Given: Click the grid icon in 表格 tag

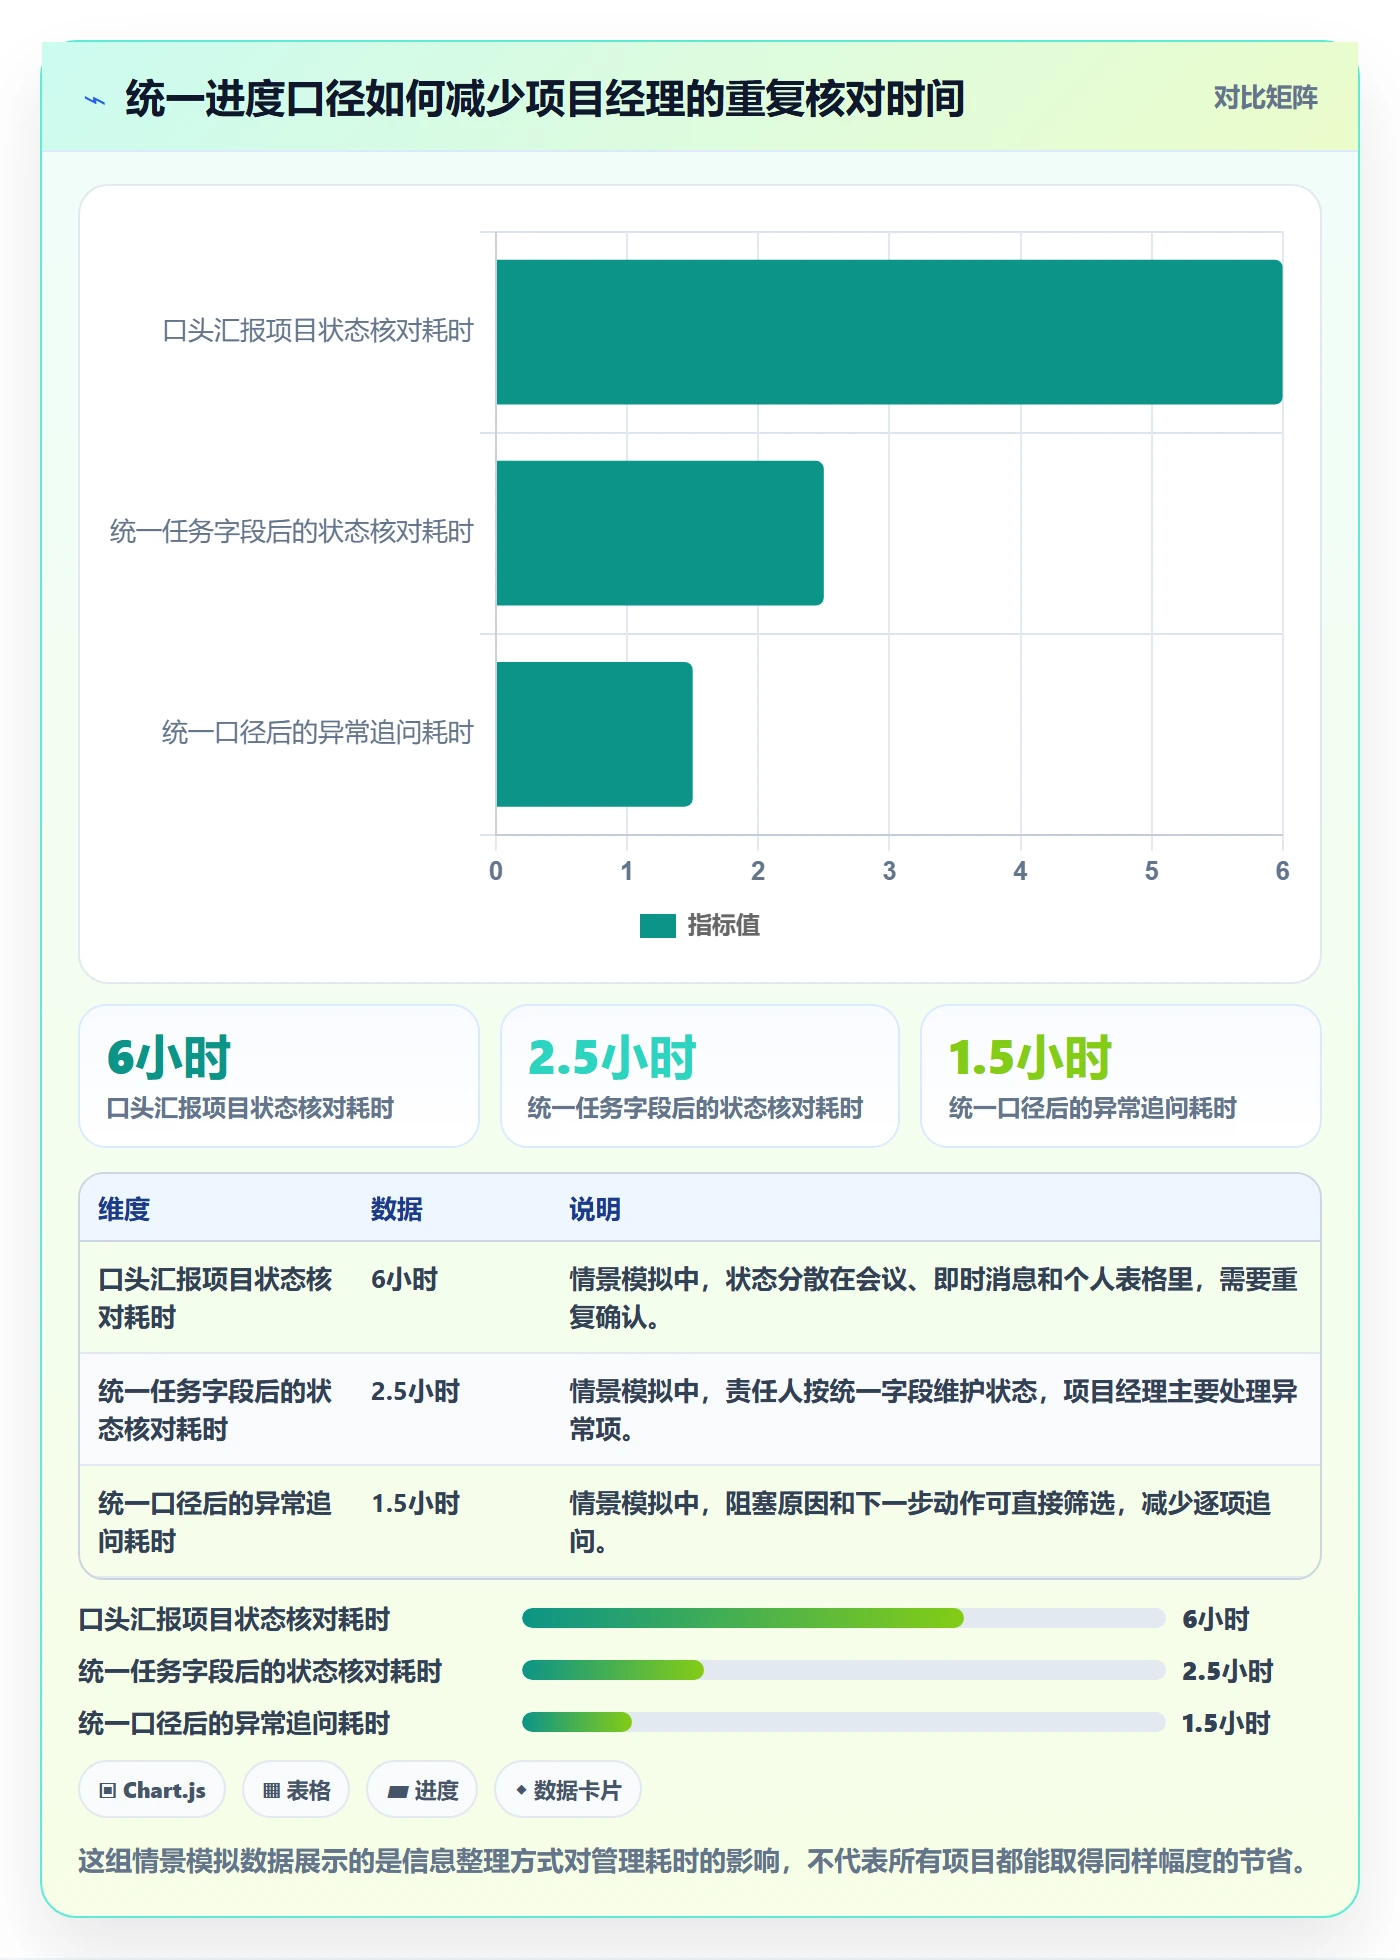Looking at the screenshot, I should coord(272,1791).
